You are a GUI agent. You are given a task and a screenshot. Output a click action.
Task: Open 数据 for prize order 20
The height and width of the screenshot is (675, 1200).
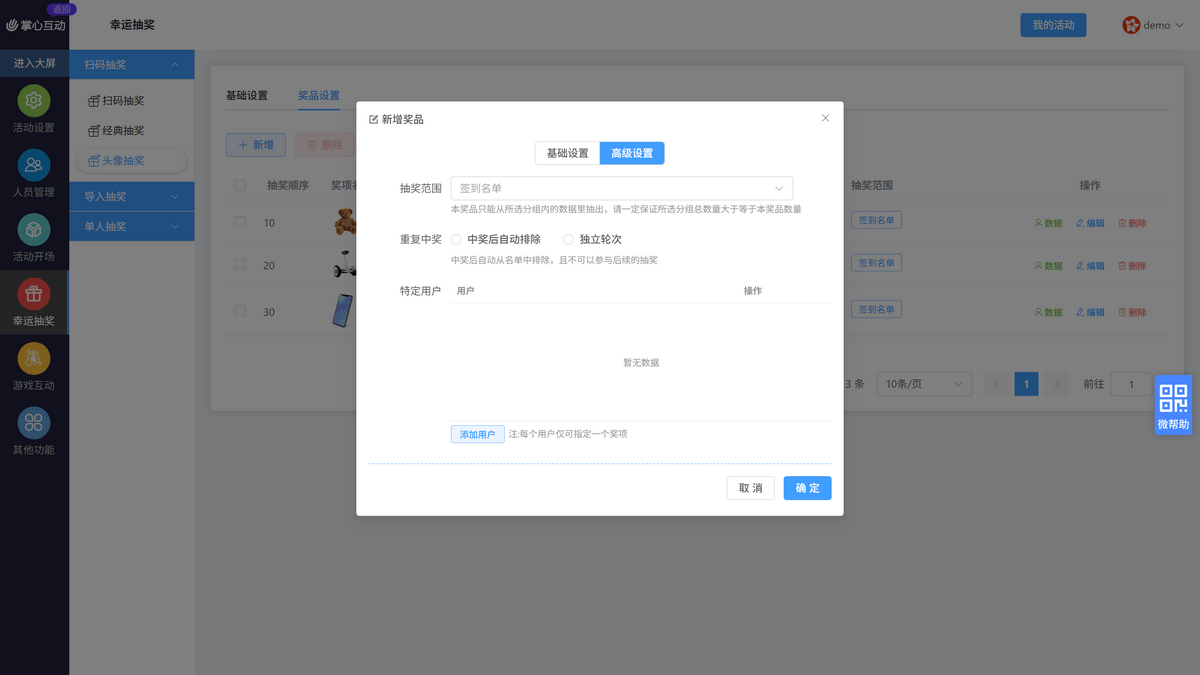(1048, 266)
